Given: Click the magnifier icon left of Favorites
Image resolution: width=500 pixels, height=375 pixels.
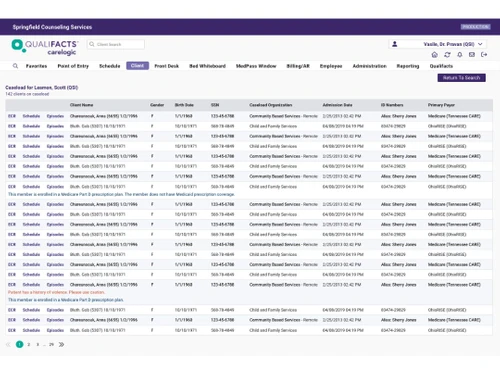Looking at the screenshot, I should click(15, 66).
